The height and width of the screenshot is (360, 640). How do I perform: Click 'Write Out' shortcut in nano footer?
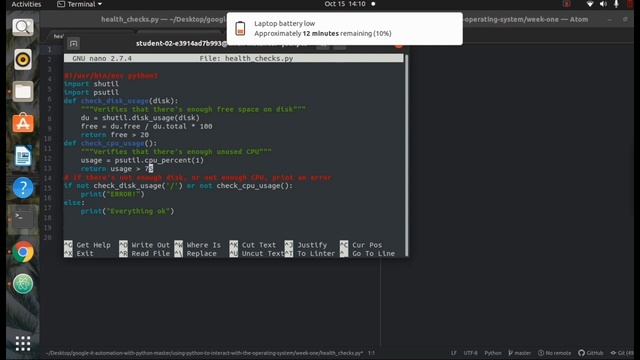144,245
